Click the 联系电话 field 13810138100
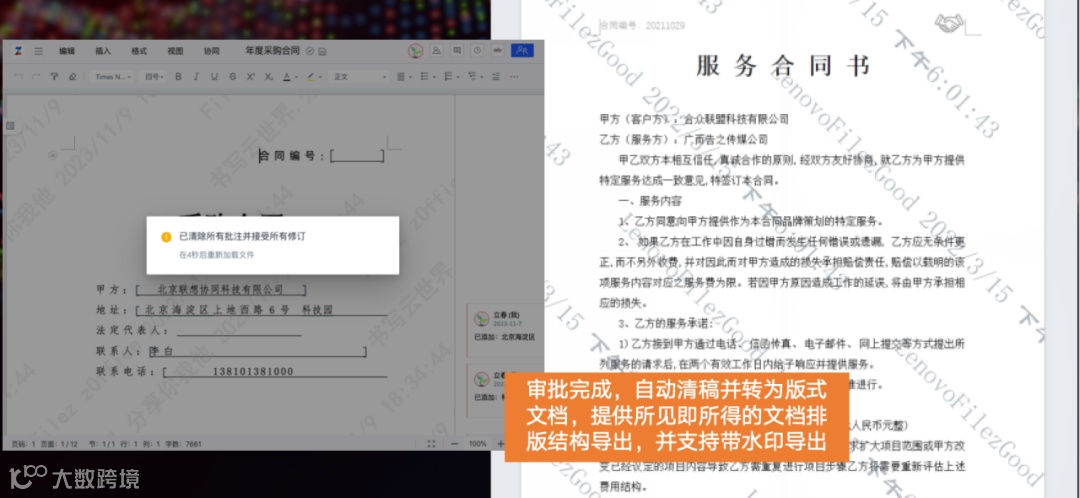The height and width of the screenshot is (498, 1080). coord(275,372)
